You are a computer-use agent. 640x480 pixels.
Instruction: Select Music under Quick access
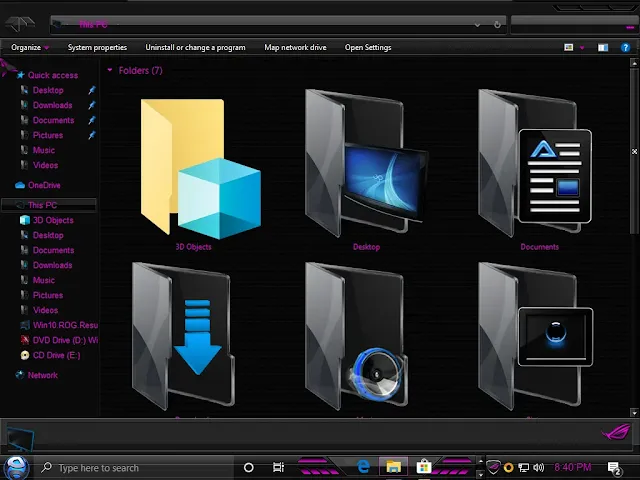(x=43, y=150)
